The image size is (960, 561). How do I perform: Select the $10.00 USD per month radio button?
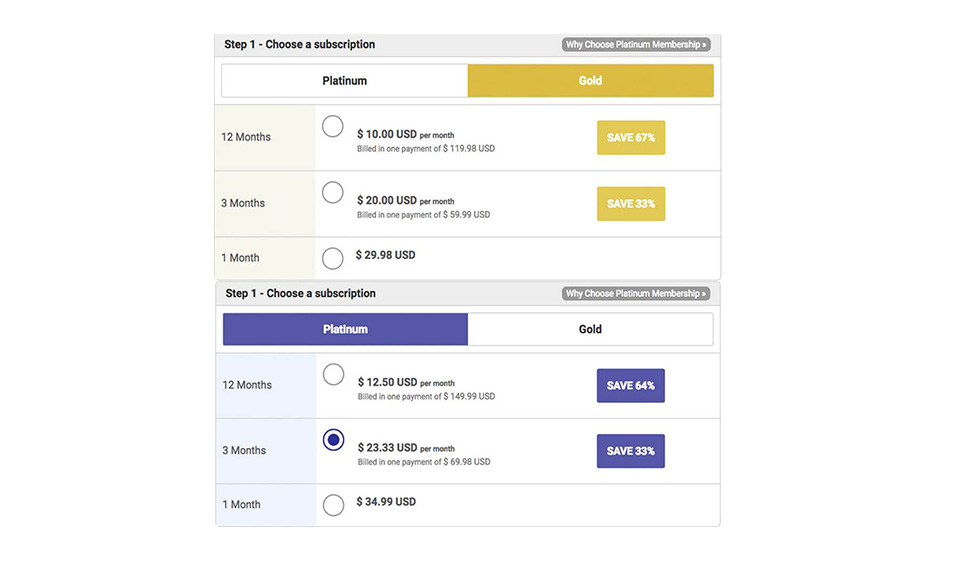(333, 127)
